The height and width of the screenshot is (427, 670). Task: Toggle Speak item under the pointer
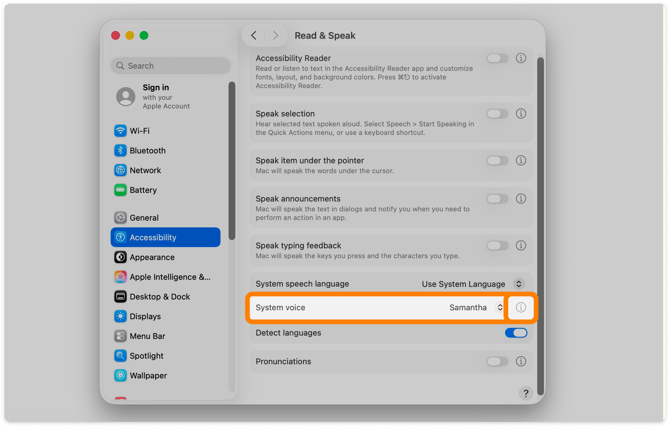pos(497,160)
